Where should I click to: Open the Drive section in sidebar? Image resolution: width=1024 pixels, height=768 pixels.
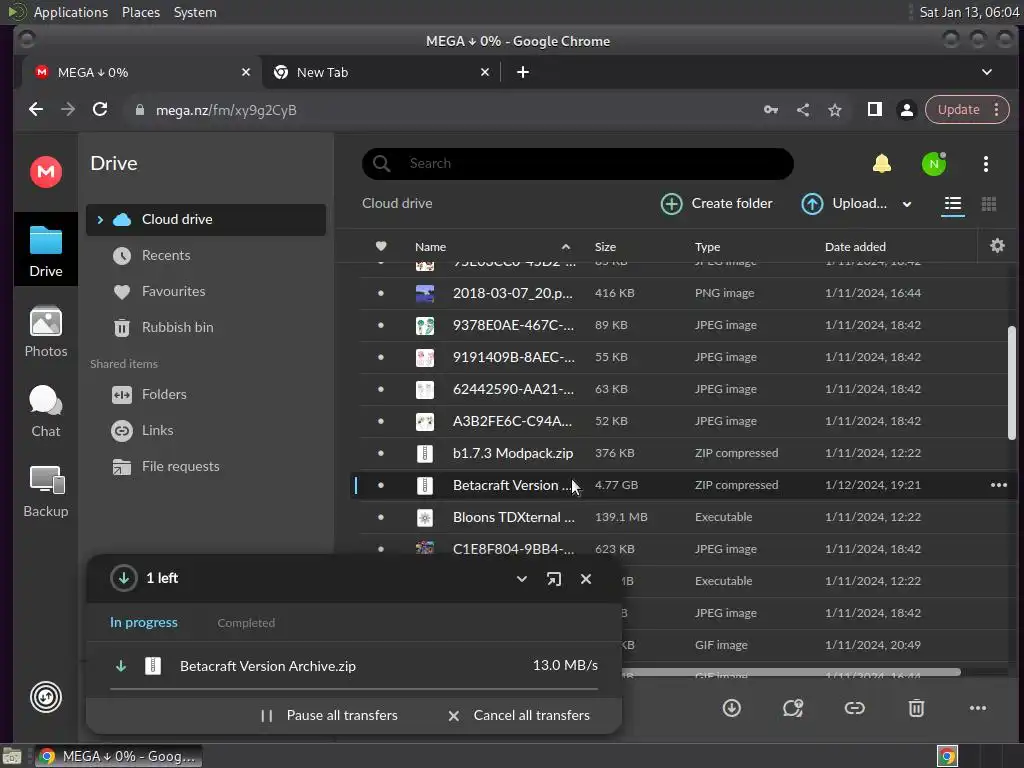(x=46, y=250)
